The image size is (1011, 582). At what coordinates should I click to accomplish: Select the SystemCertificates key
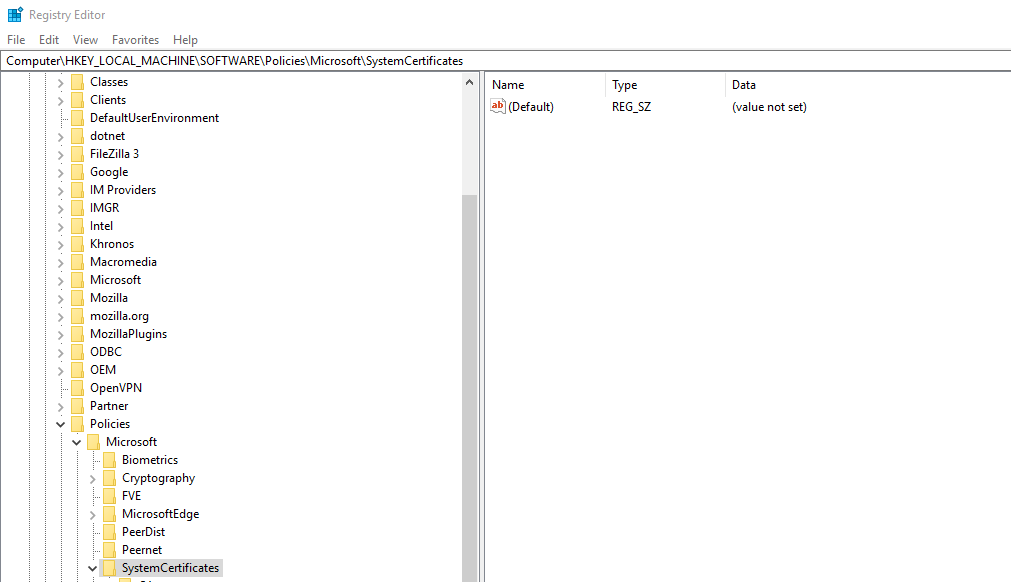pyautogui.click(x=170, y=568)
